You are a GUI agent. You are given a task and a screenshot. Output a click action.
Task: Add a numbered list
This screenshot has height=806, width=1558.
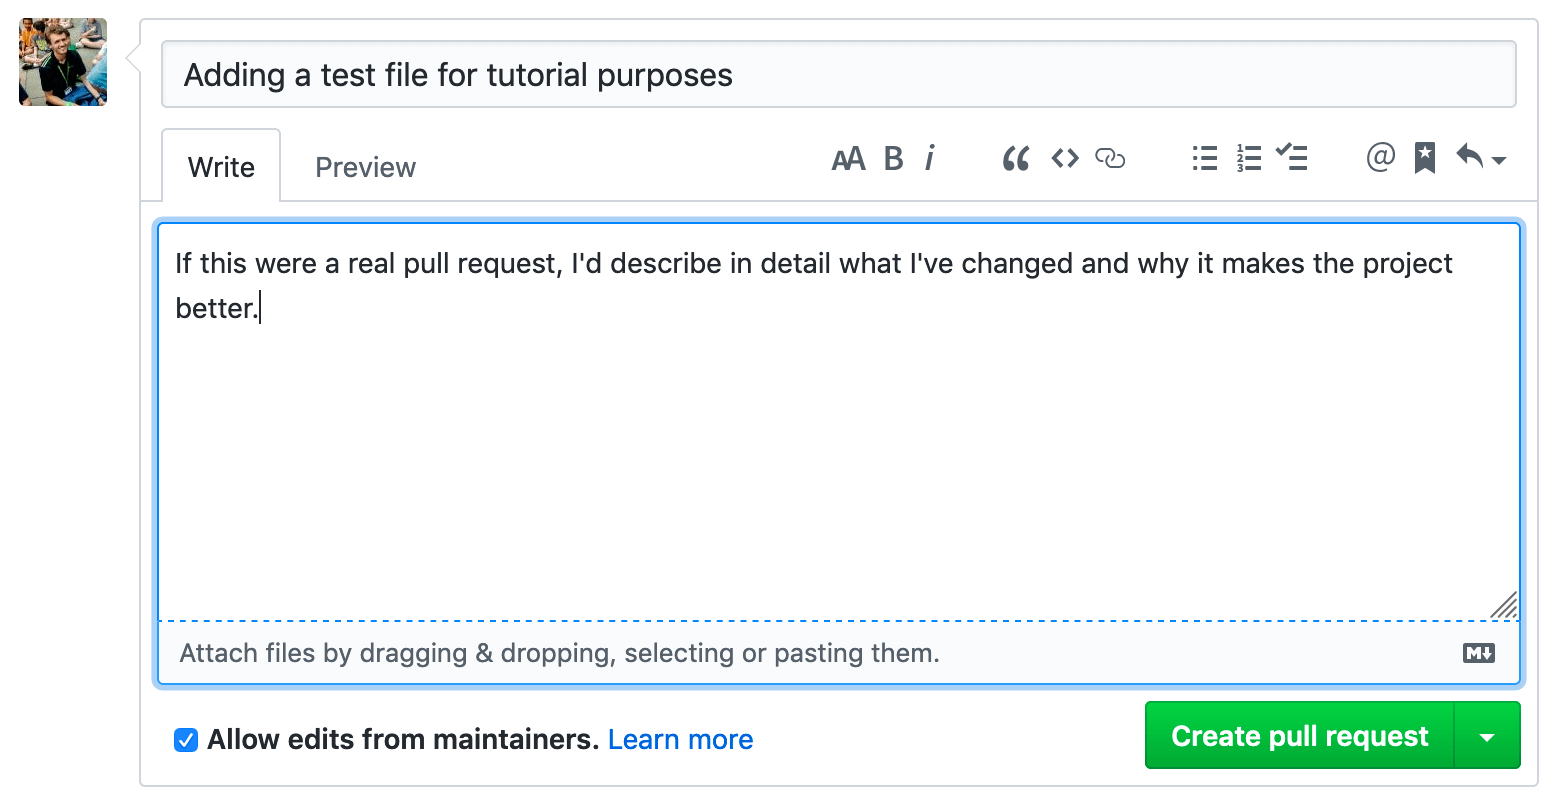1248,159
